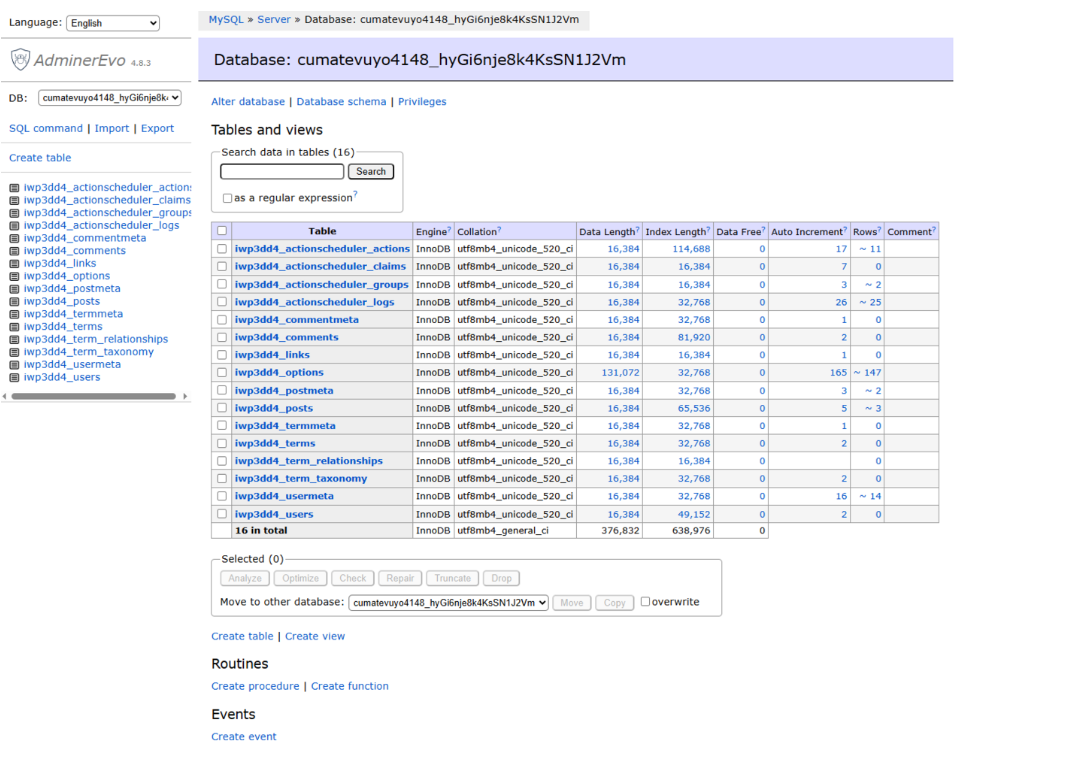Check the iwp3dd4_actionscheduler_actions row checkbox
This screenshot has height=758, width=1070.
pyautogui.click(x=222, y=249)
